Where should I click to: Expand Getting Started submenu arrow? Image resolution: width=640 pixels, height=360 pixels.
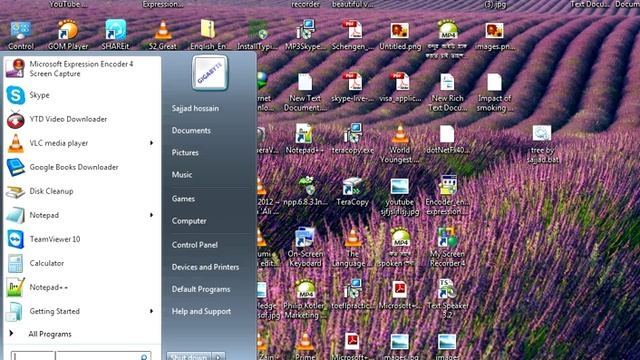click(x=151, y=311)
